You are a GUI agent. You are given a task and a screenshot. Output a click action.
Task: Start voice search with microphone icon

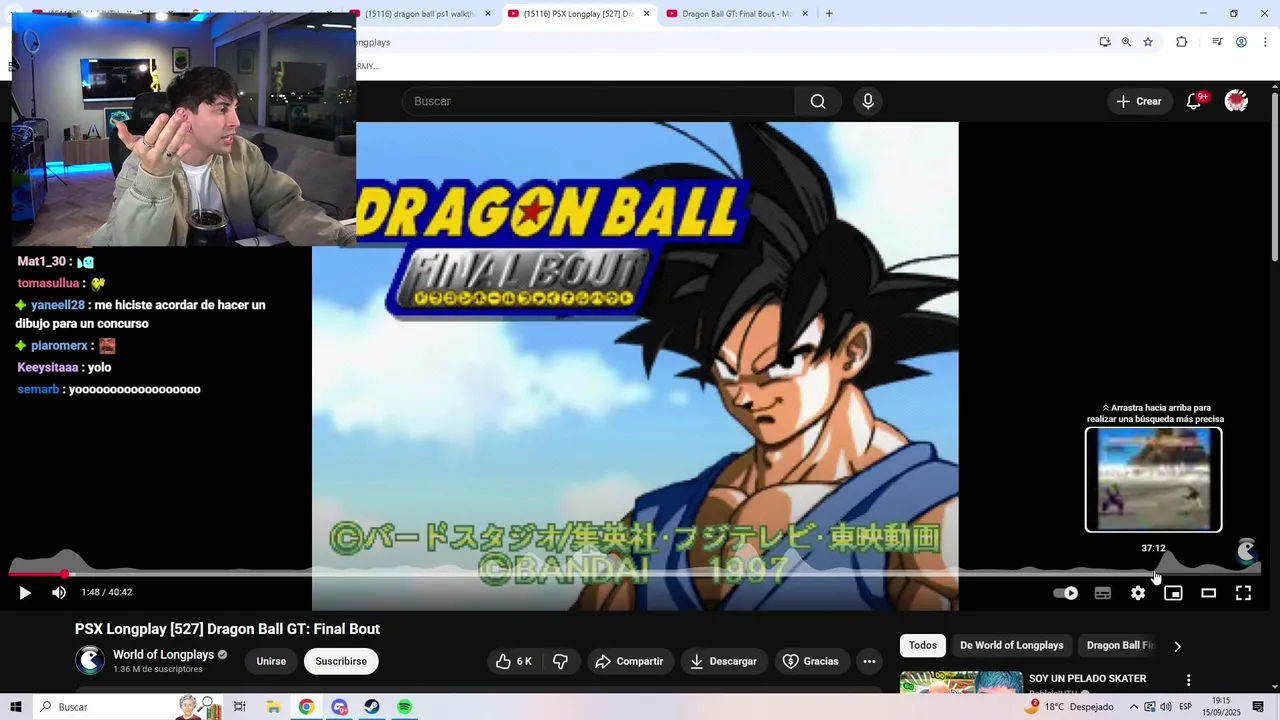pyautogui.click(x=868, y=101)
